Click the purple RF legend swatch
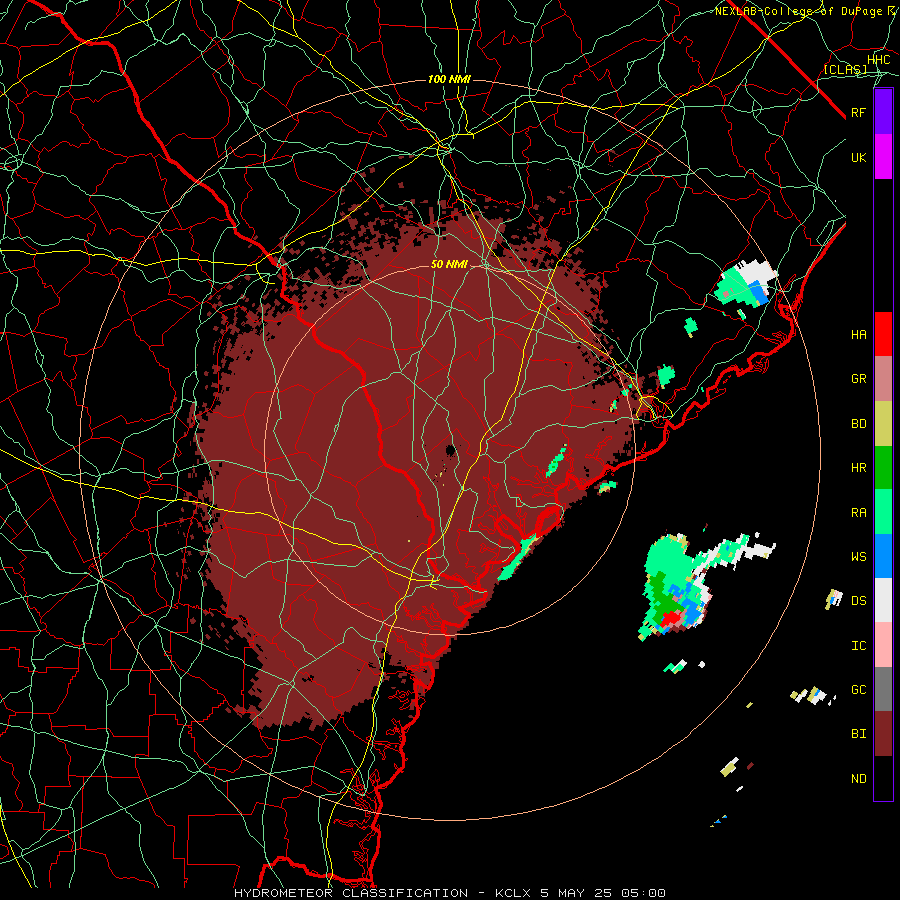This screenshot has height=900, width=900. [x=883, y=112]
